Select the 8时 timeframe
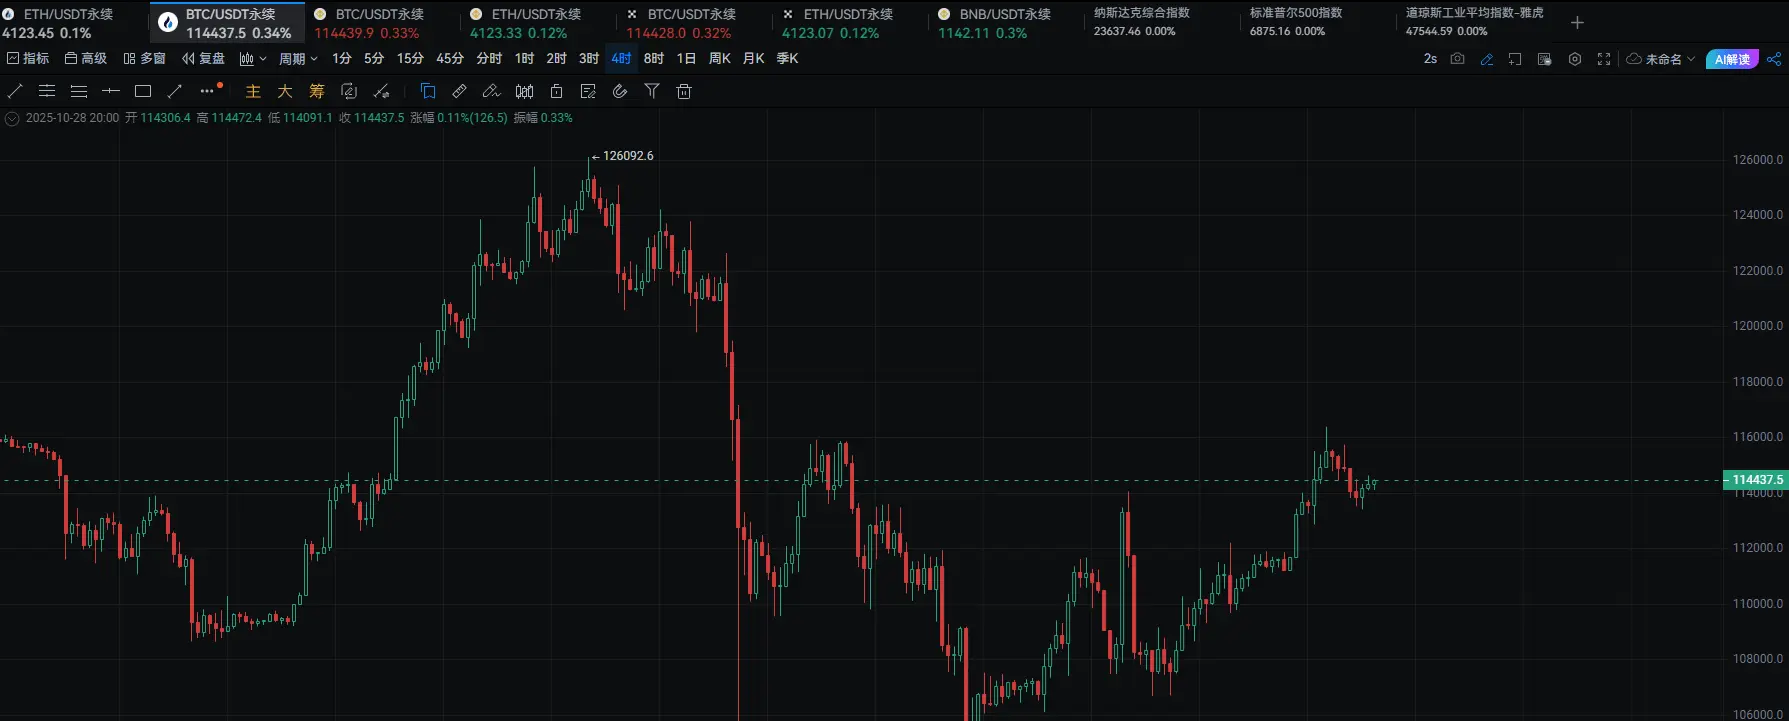Screen dimensions: 1789x721 pos(654,59)
